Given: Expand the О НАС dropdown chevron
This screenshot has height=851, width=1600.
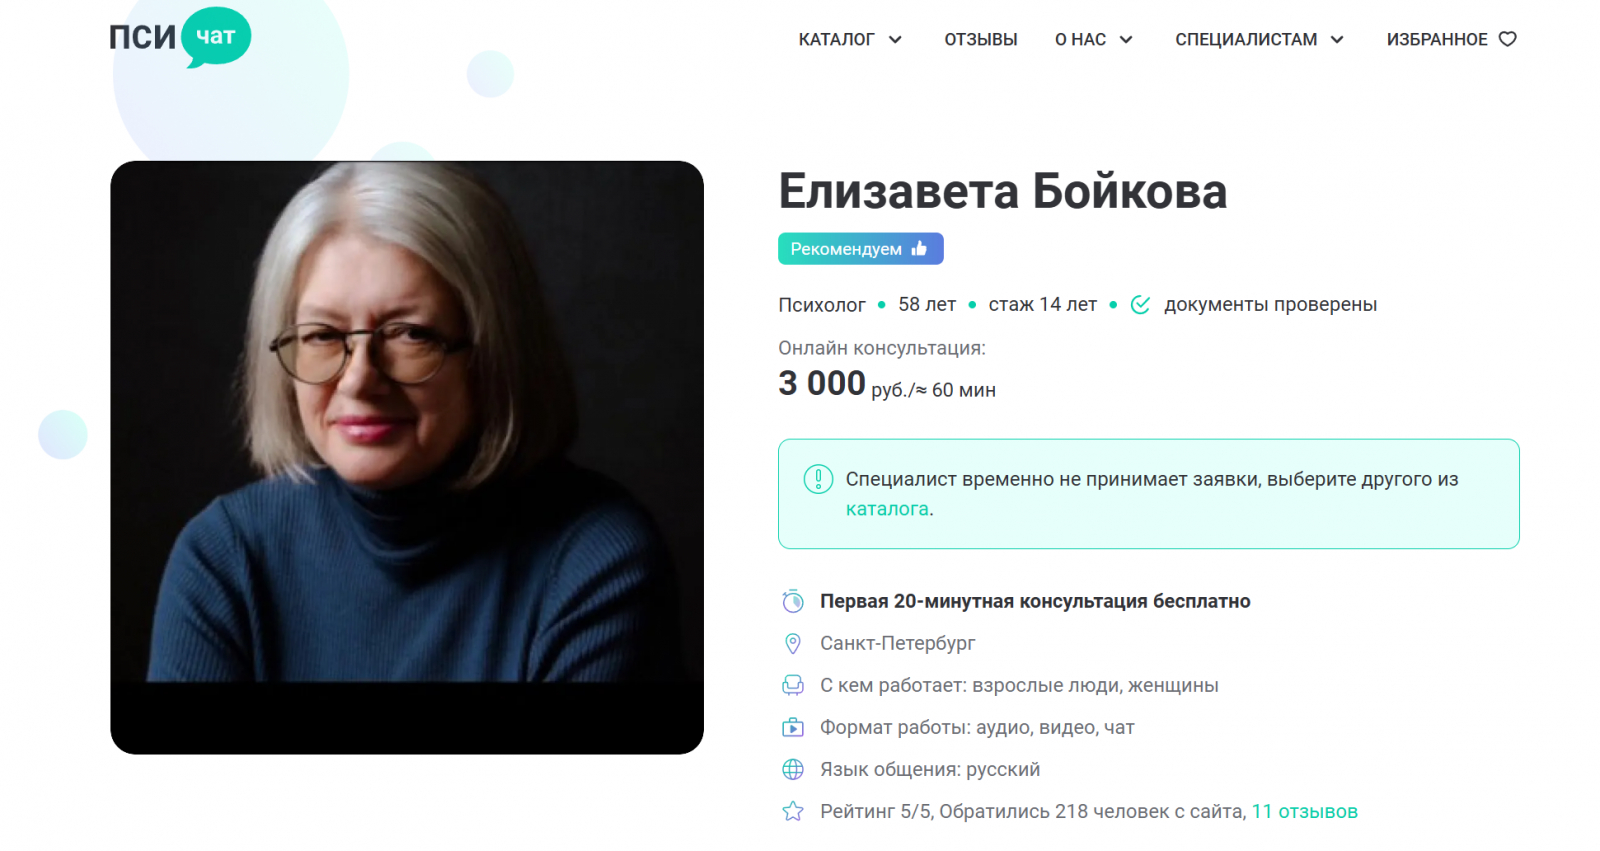Looking at the screenshot, I should [1126, 40].
